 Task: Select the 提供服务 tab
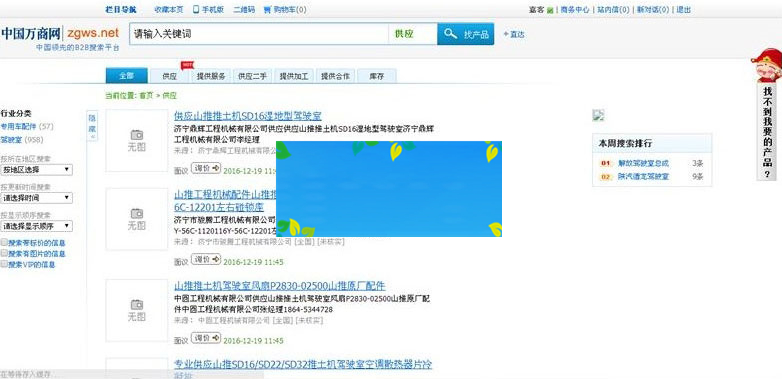211,76
